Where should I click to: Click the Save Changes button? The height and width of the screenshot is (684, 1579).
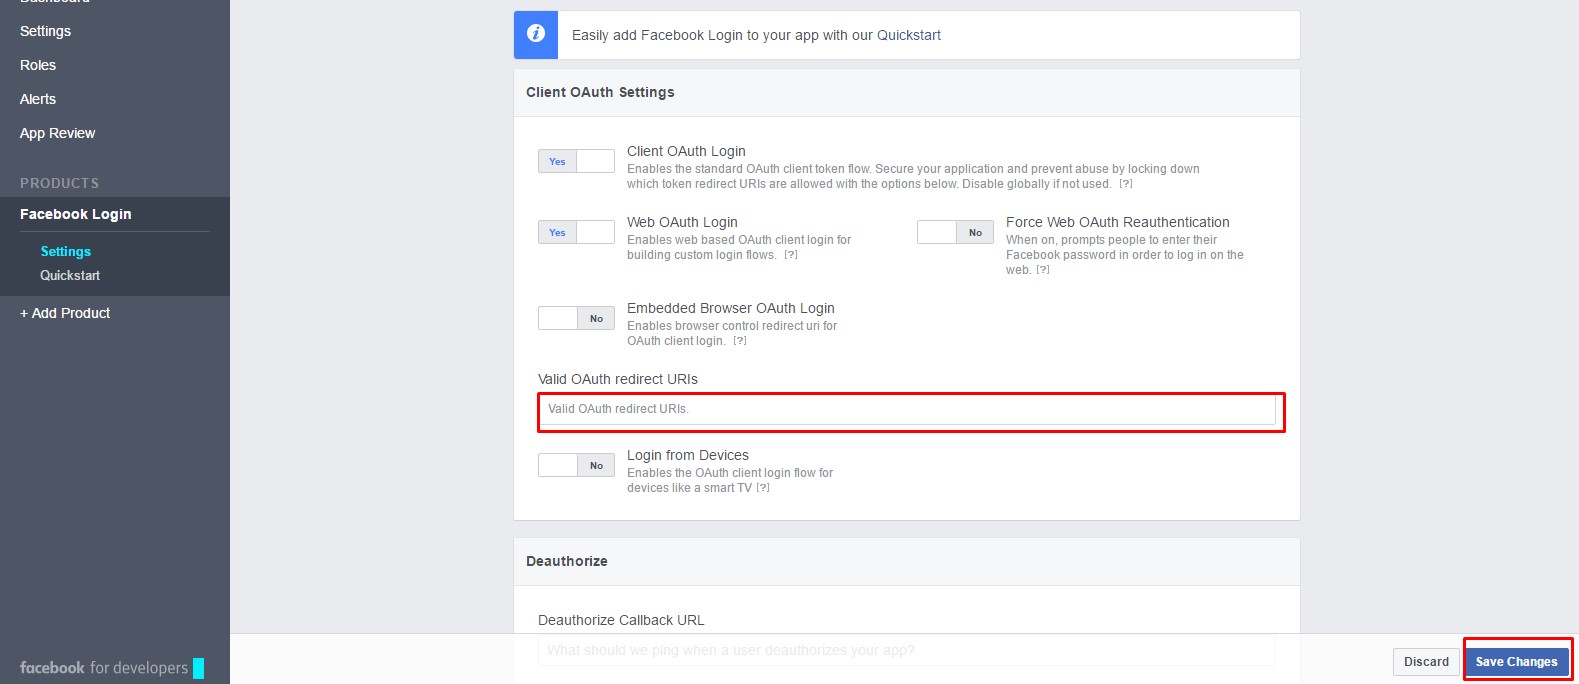pyautogui.click(x=1516, y=661)
